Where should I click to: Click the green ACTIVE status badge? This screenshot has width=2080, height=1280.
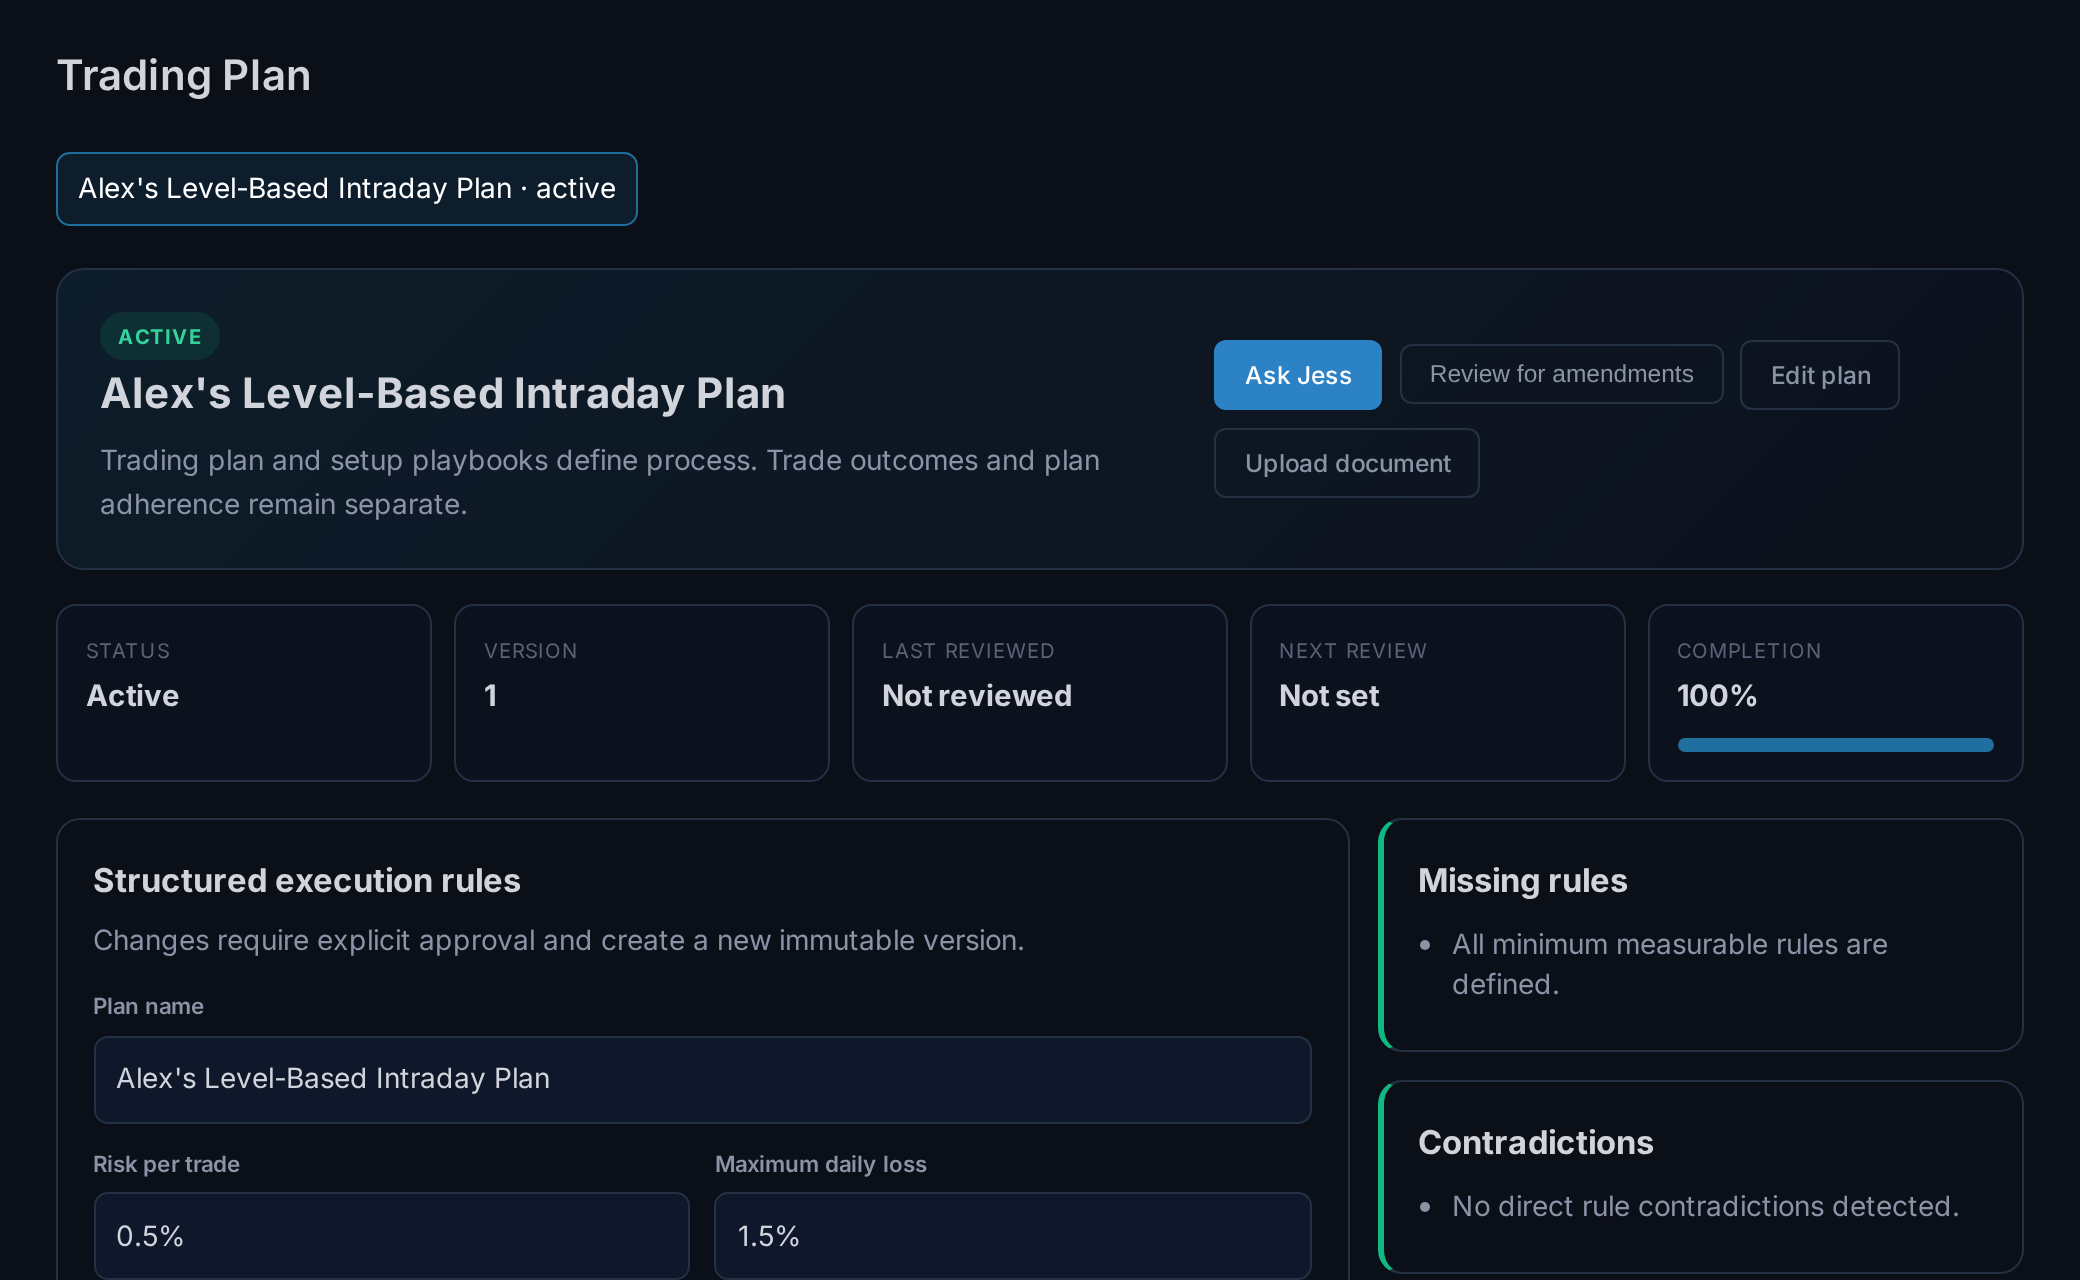[x=160, y=336]
